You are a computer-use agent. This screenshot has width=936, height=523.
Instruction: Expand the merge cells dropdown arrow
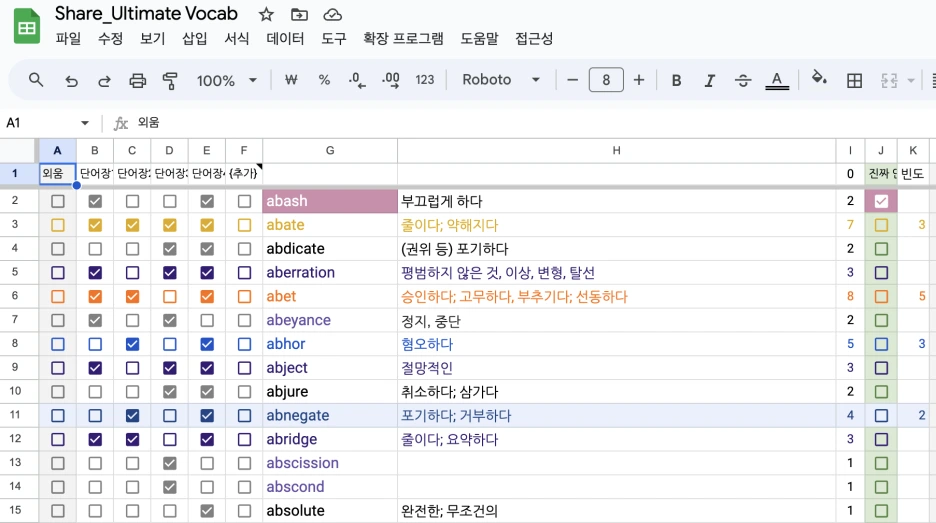(x=911, y=80)
